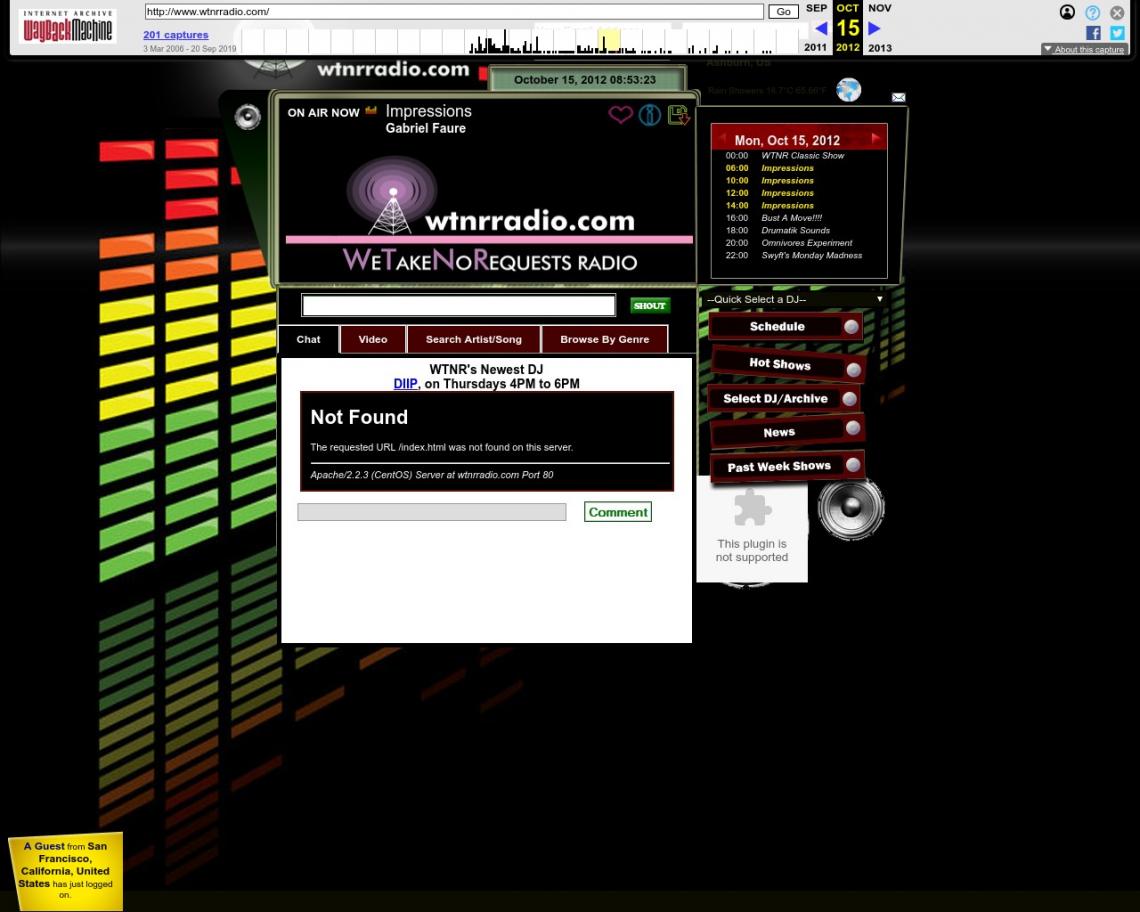
Task: Expand the About this capture panel
Action: coord(1084,49)
